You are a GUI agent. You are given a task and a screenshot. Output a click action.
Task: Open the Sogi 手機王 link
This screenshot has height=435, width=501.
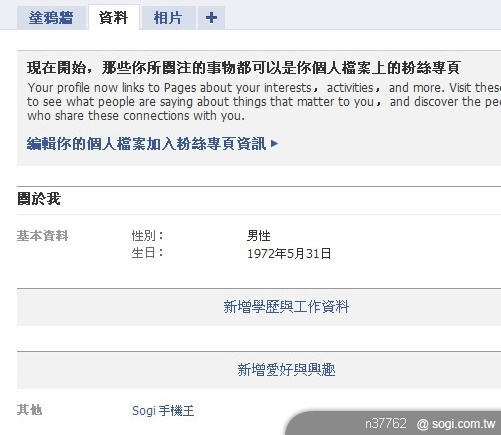163,410
